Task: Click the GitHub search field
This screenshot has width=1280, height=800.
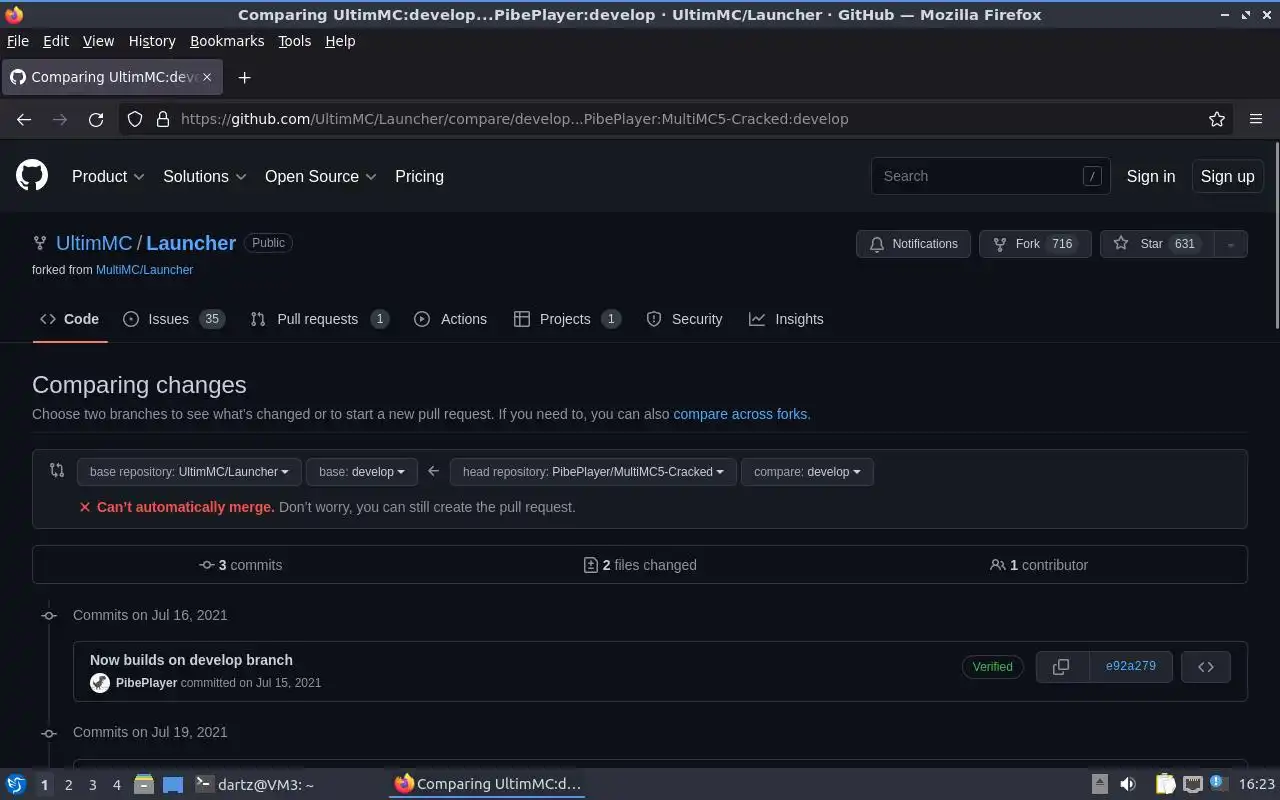Action: coord(990,176)
